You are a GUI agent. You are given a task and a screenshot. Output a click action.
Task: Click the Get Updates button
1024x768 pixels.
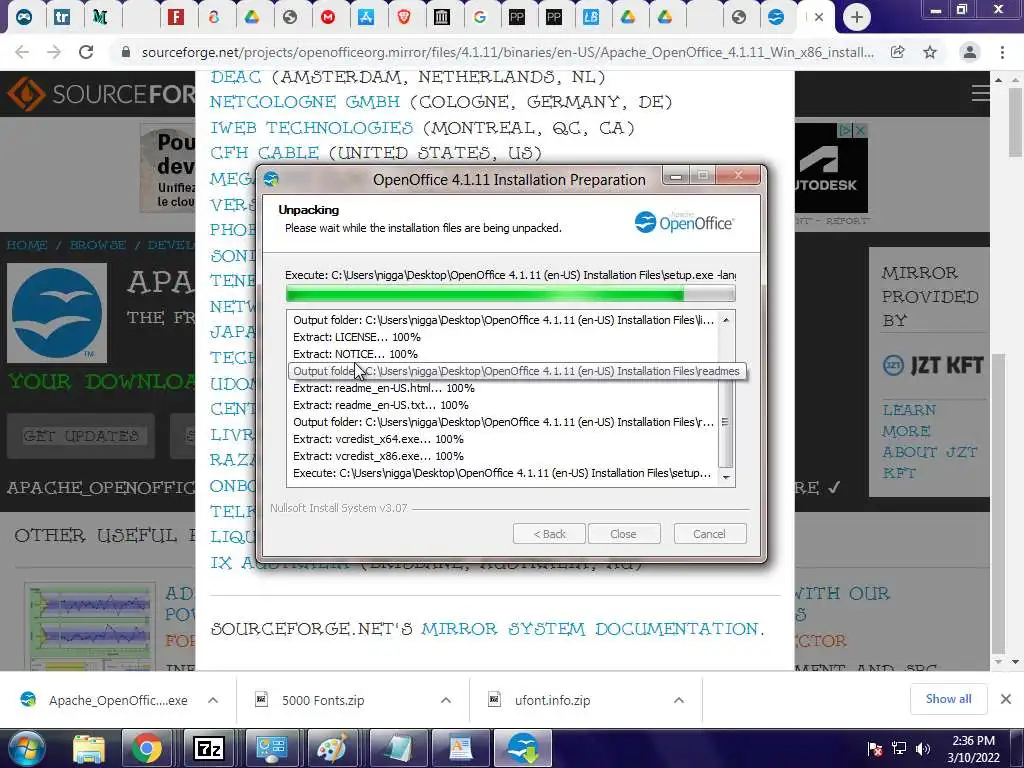[x=81, y=436]
